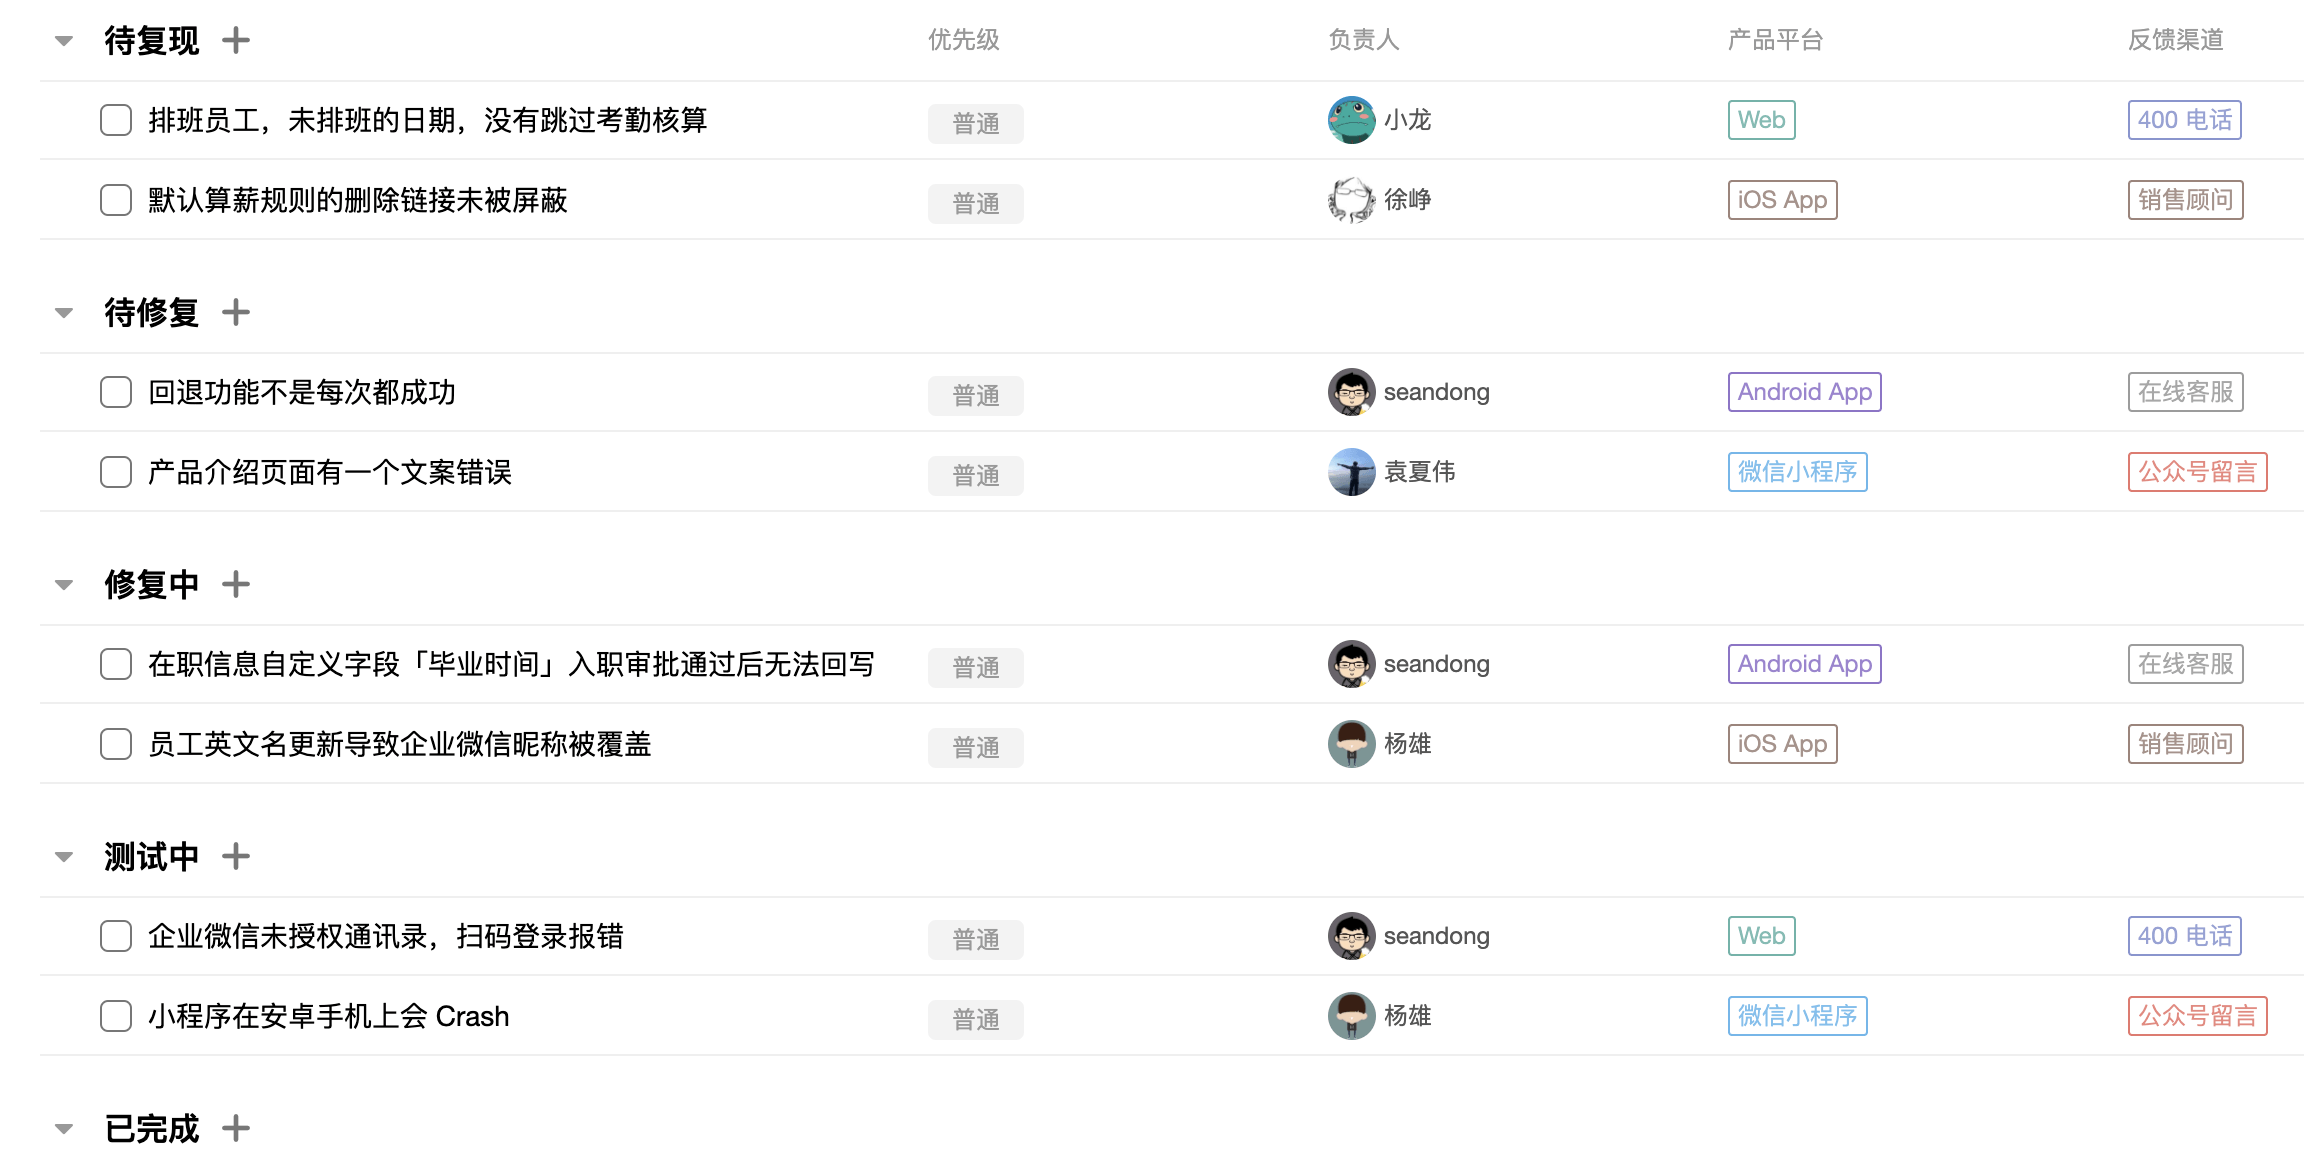Tick checkbox for 回退功能不是每次都成功
Screen dimensions: 2304x1176
(x=116, y=392)
